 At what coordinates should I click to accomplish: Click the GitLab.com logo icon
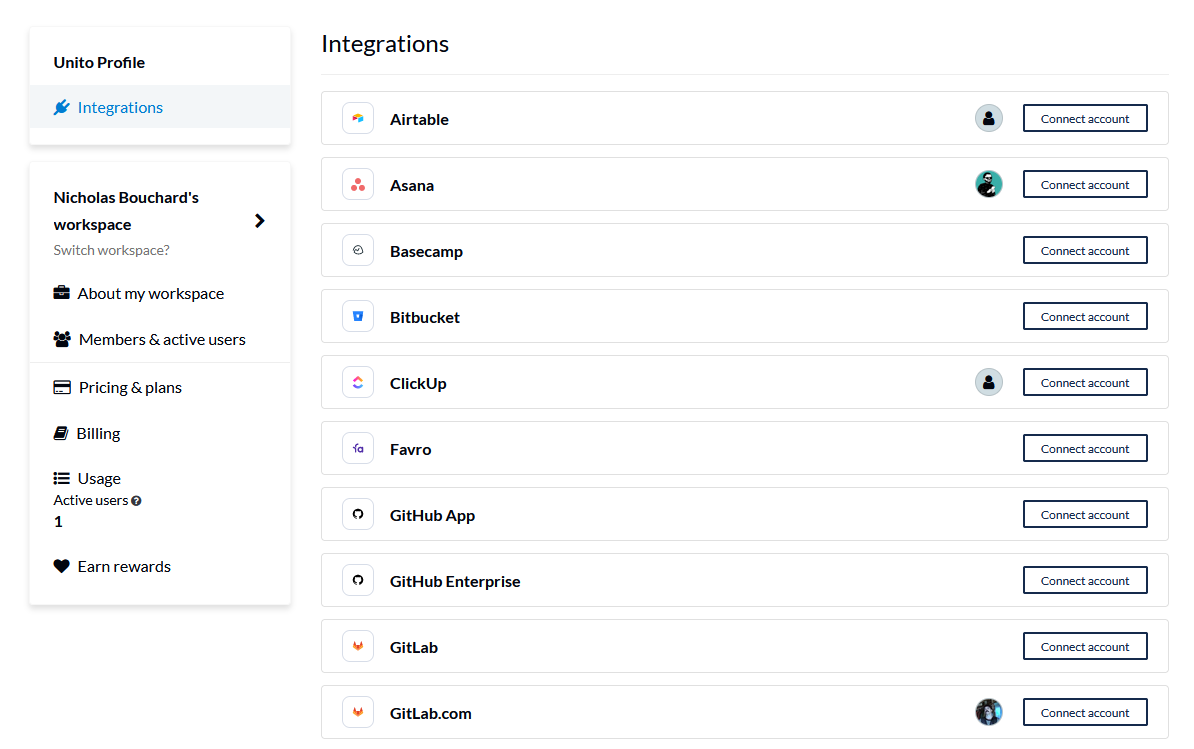coord(358,712)
